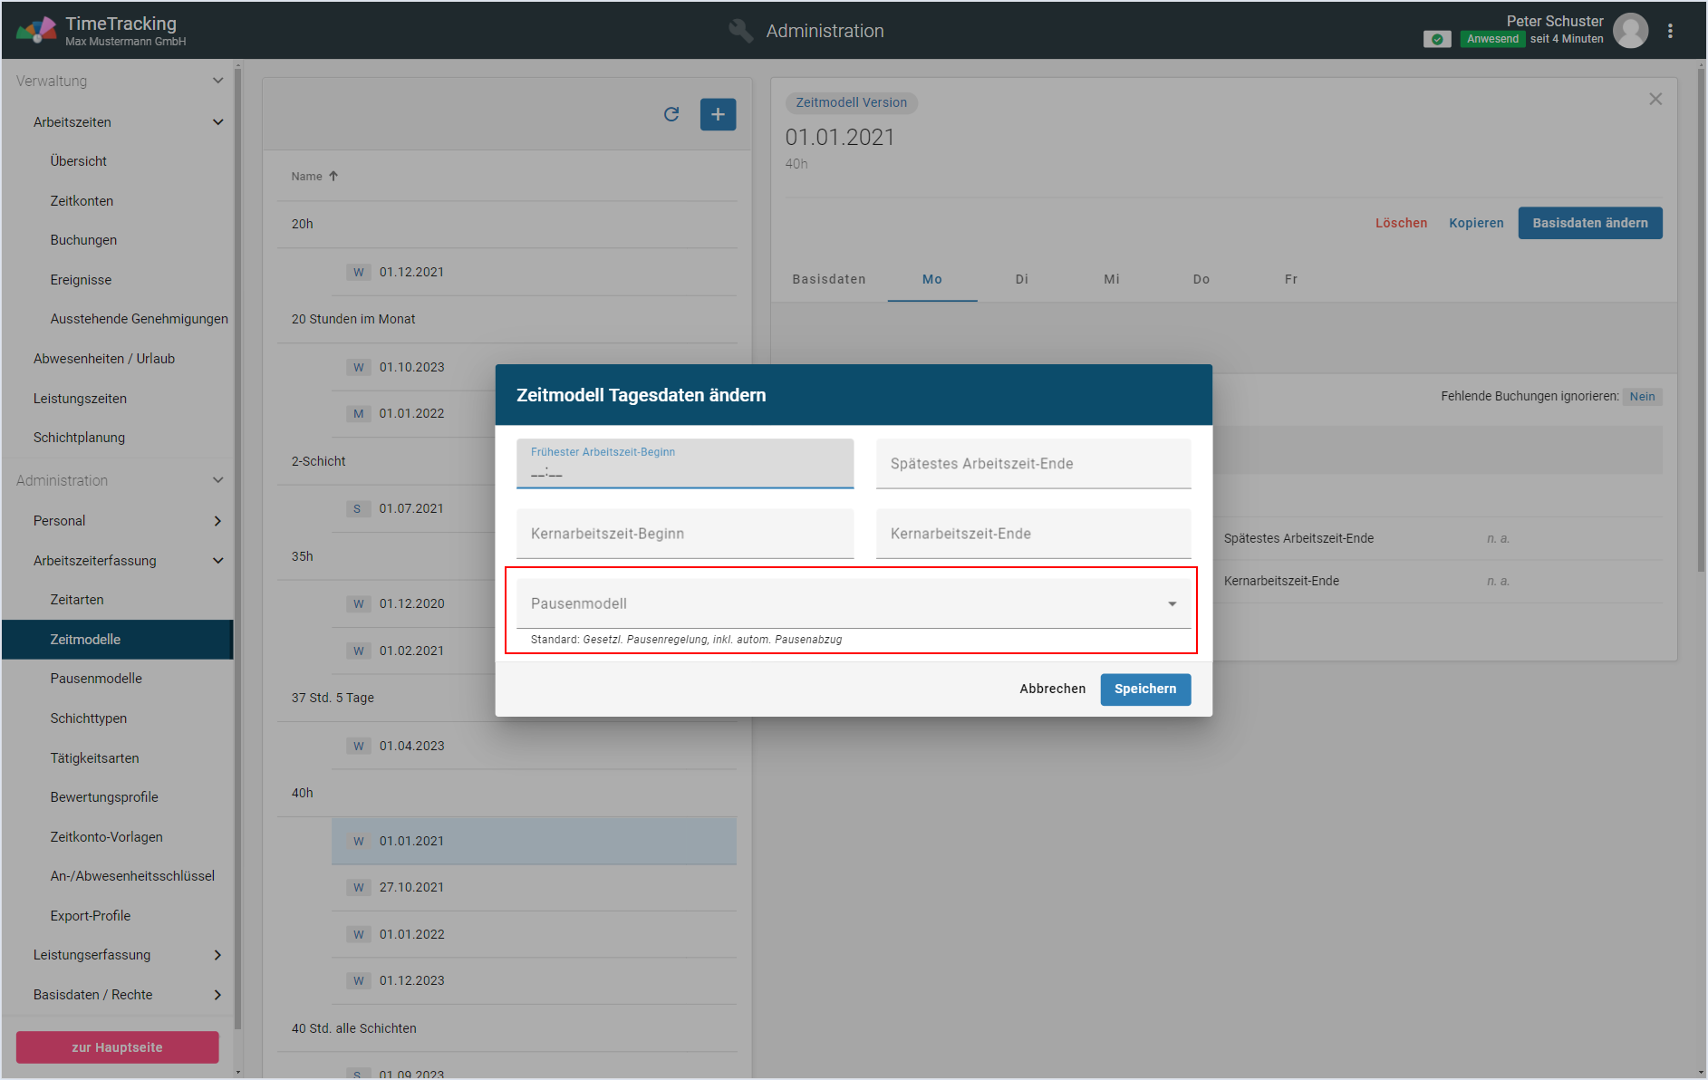Click the Kernarbeitszeit-Beginn field

[x=684, y=534]
